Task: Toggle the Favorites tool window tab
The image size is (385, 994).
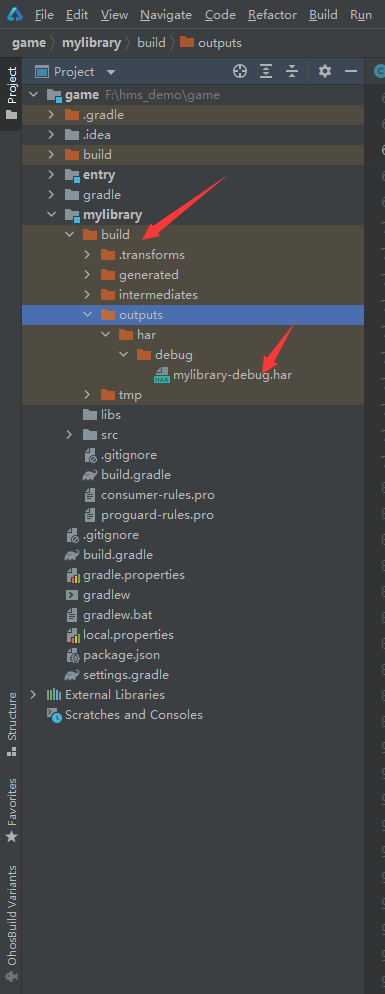Action: coord(11,810)
